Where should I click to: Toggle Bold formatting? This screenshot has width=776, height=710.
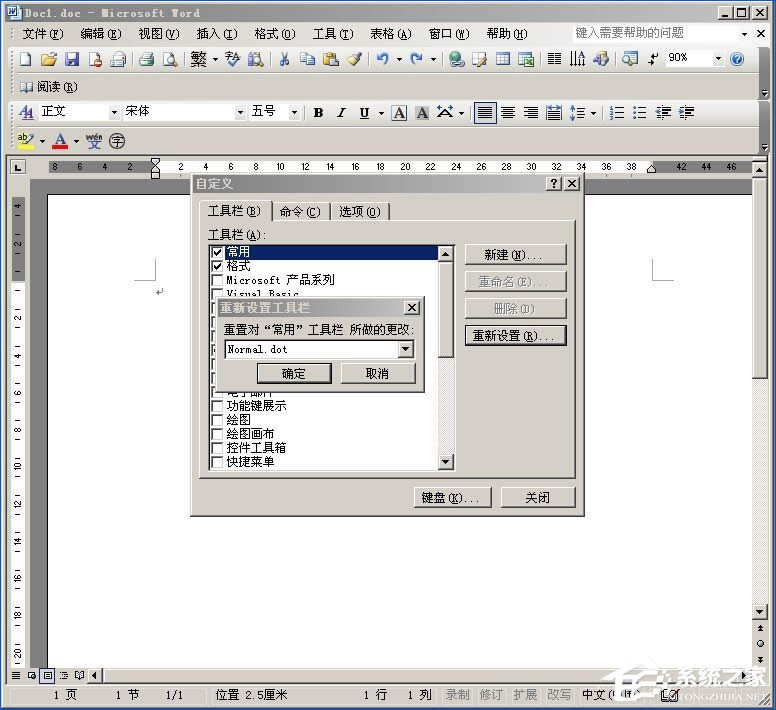click(x=318, y=113)
